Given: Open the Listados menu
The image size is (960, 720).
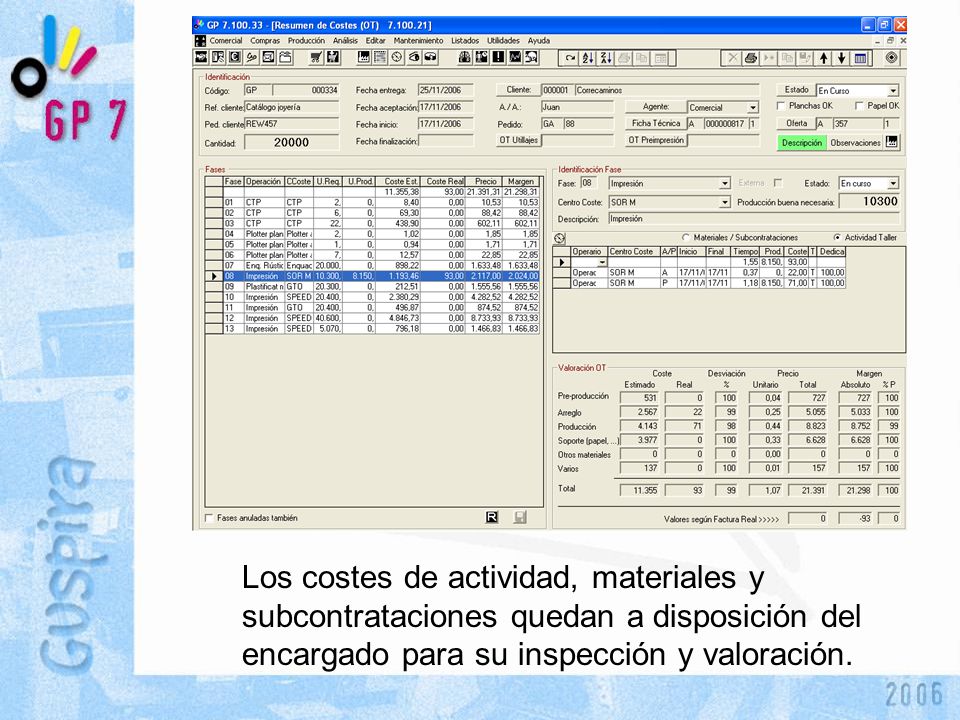Looking at the screenshot, I should pyautogui.click(x=465, y=40).
